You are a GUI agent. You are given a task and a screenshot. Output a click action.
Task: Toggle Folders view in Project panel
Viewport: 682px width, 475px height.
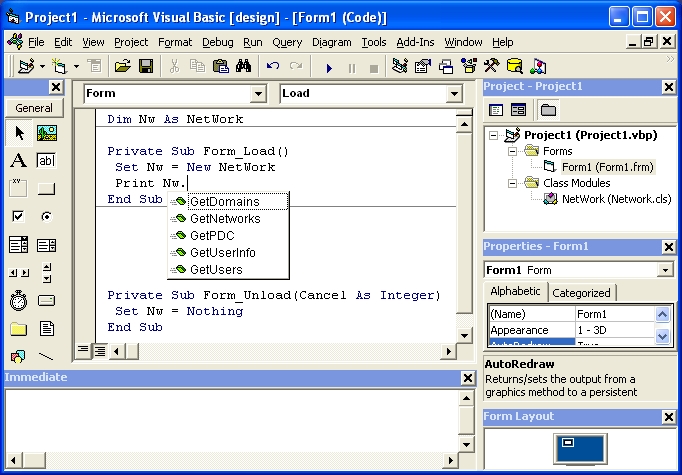click(x=548, y=110)
